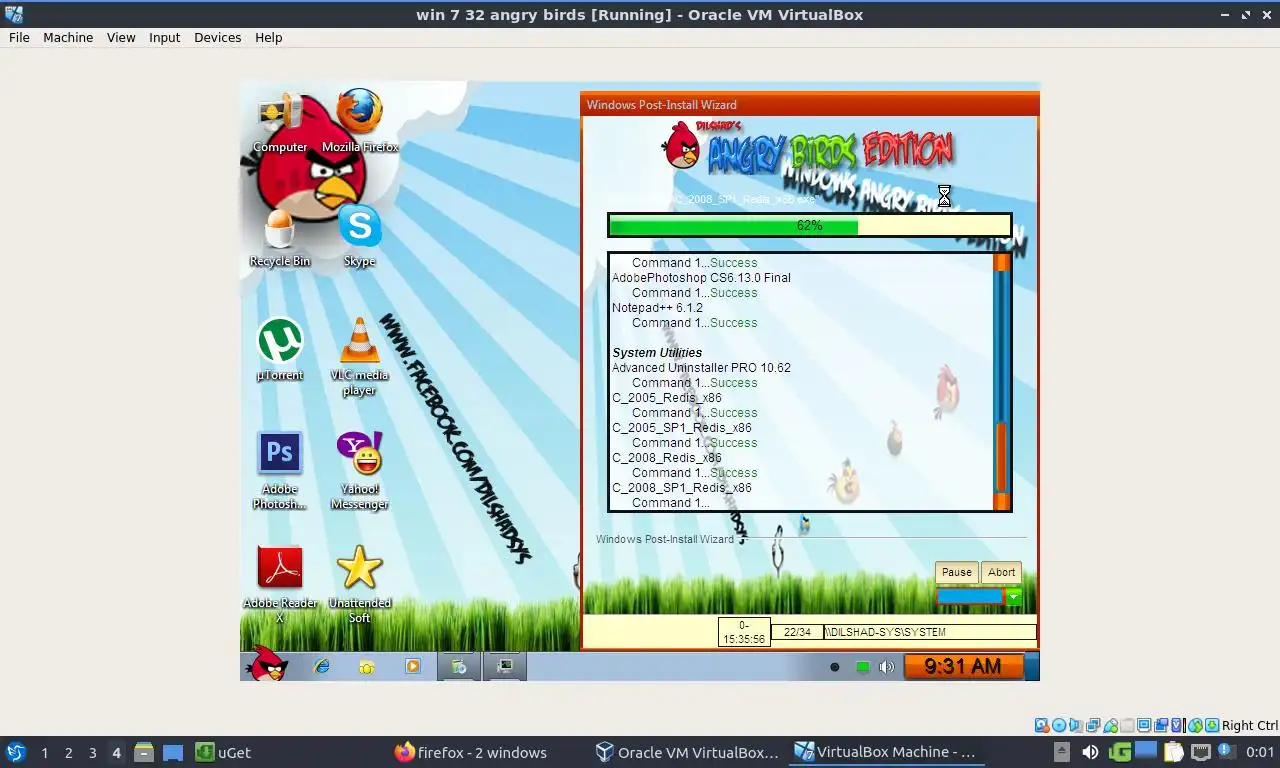Click the VirtualBox USB devices indicator
Screen dimensions: 1280x768
click(x=1110, y=725)
